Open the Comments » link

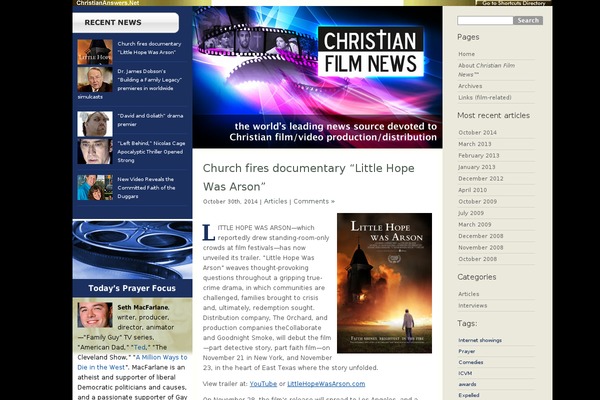click(x=314, y=201)
